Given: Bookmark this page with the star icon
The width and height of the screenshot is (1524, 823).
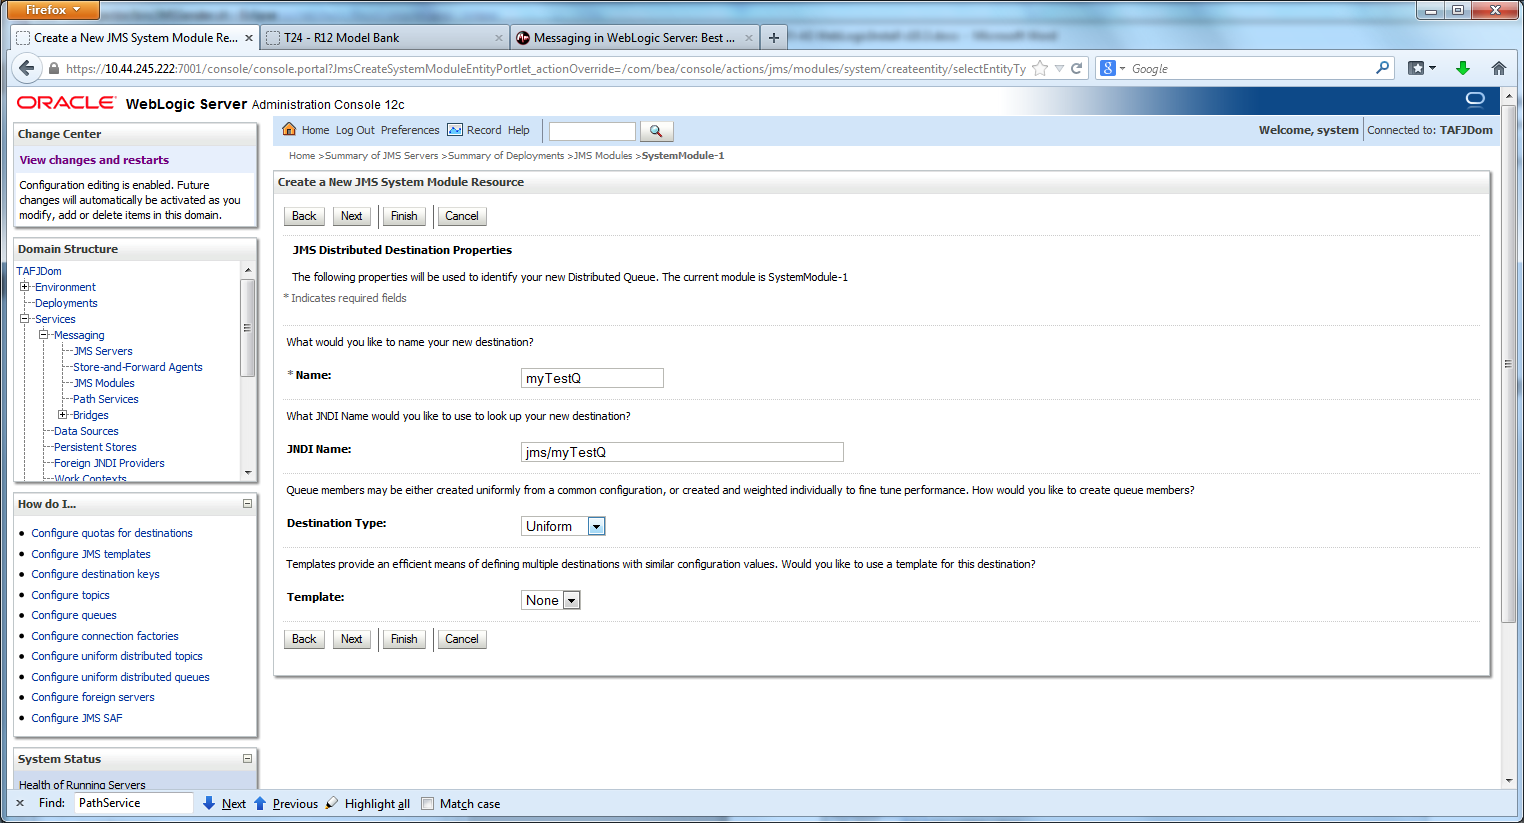Looking at the screenshot, I should 1040,68.
